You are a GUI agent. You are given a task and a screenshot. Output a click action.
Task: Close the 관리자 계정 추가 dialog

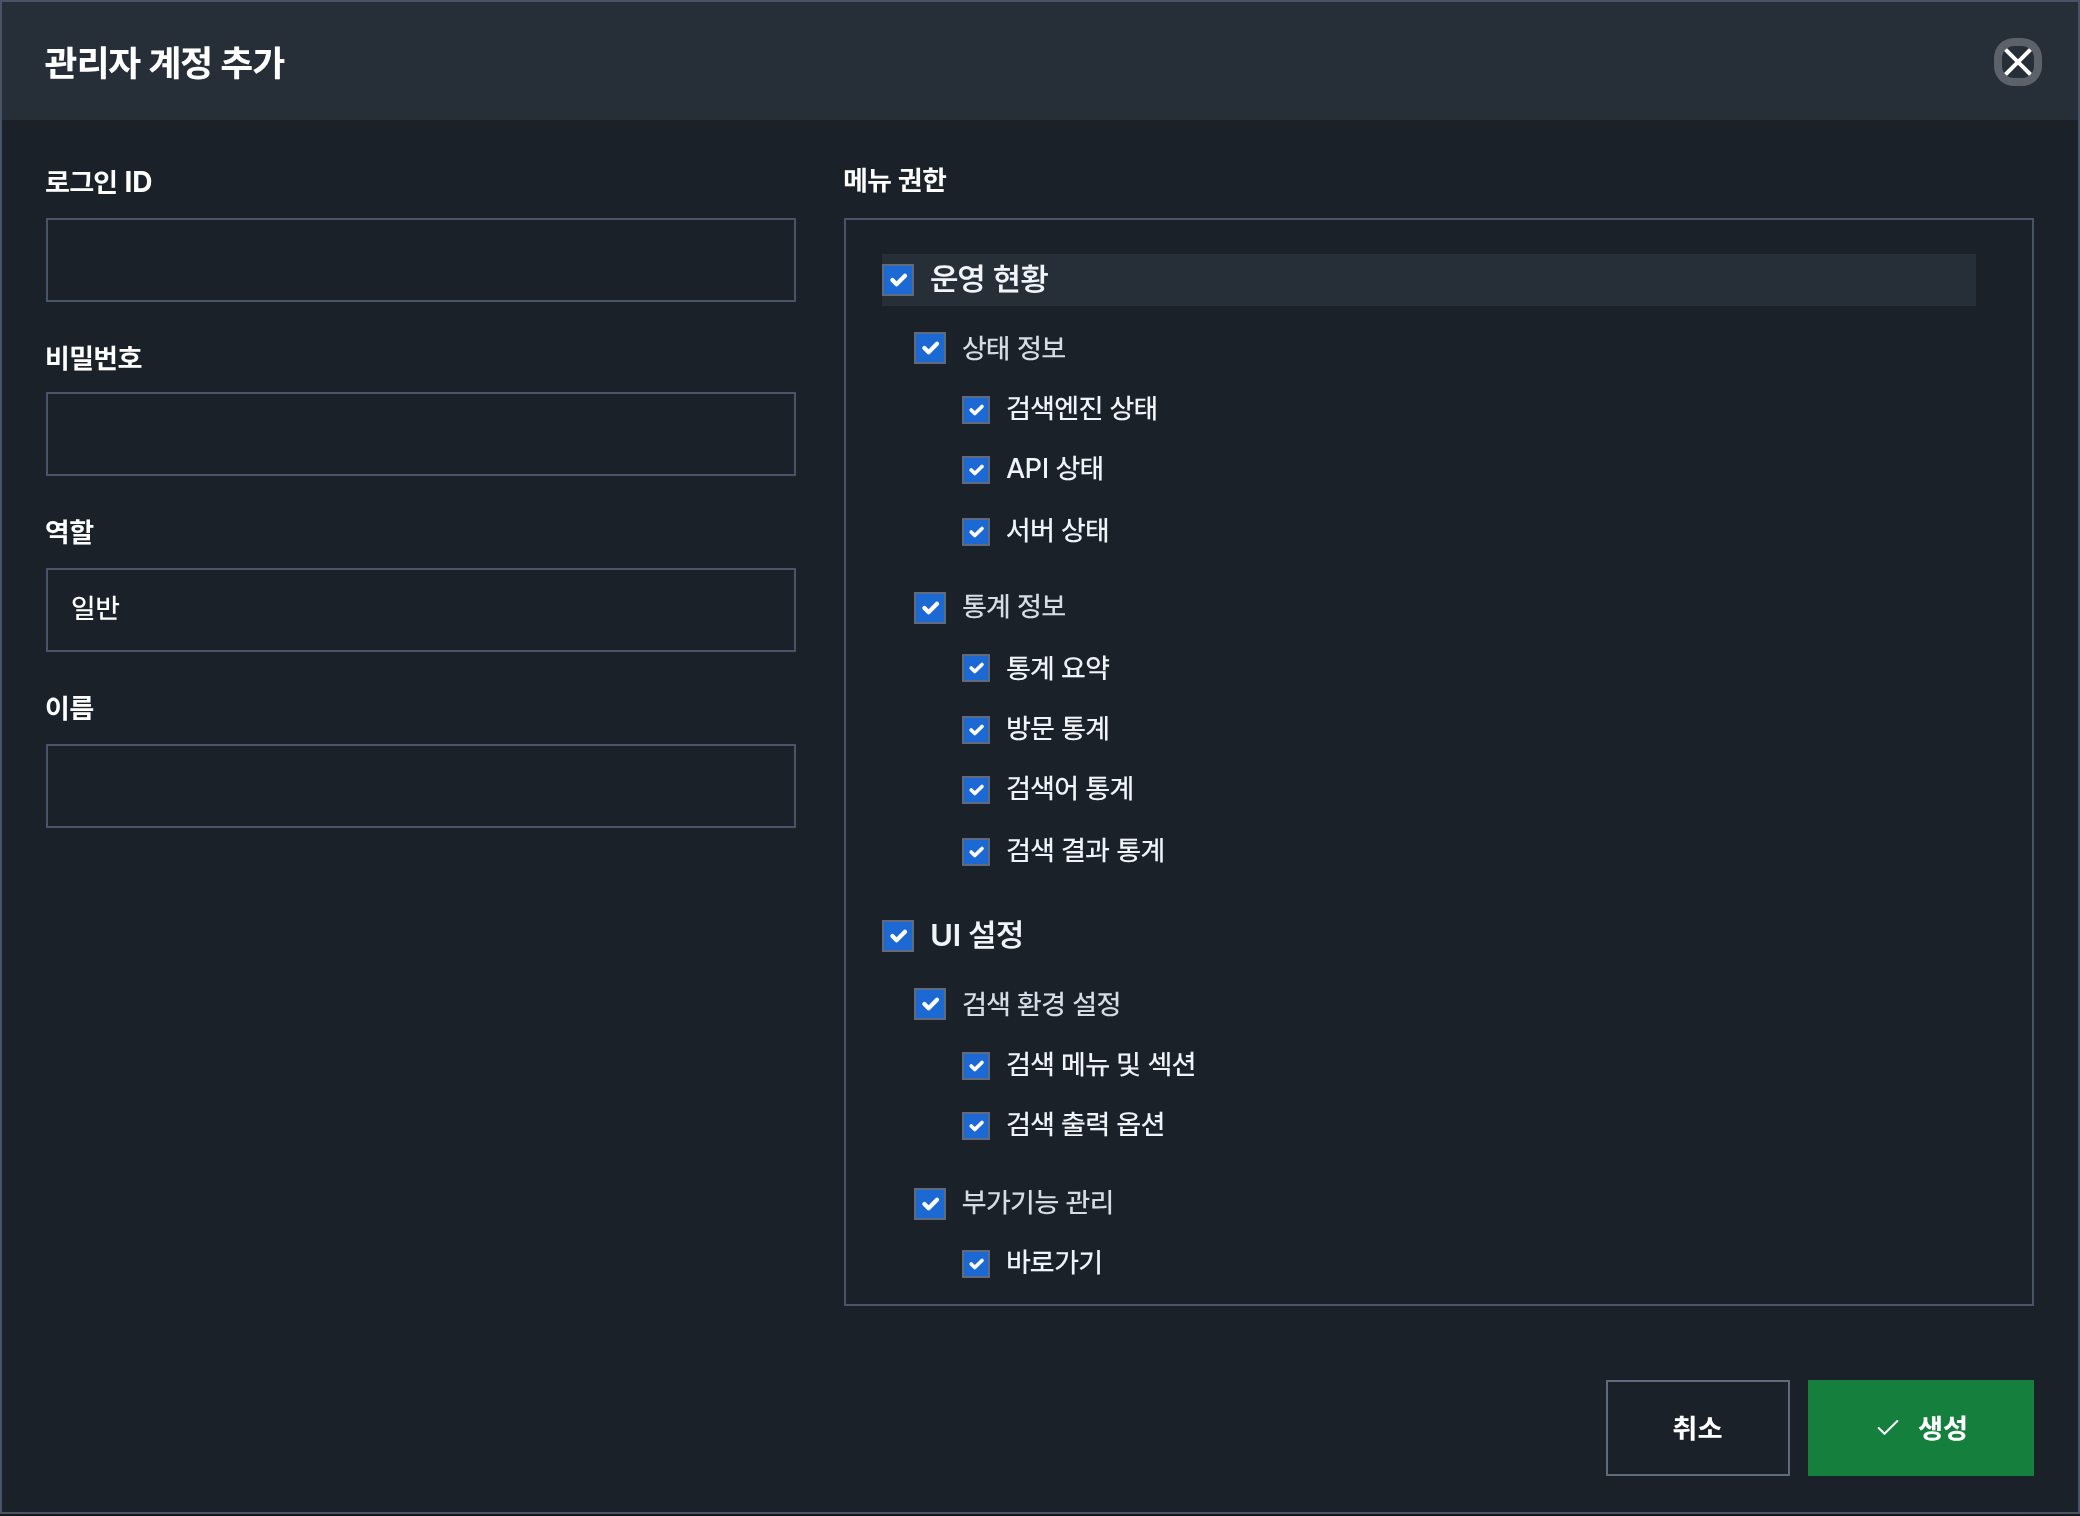2017,62
